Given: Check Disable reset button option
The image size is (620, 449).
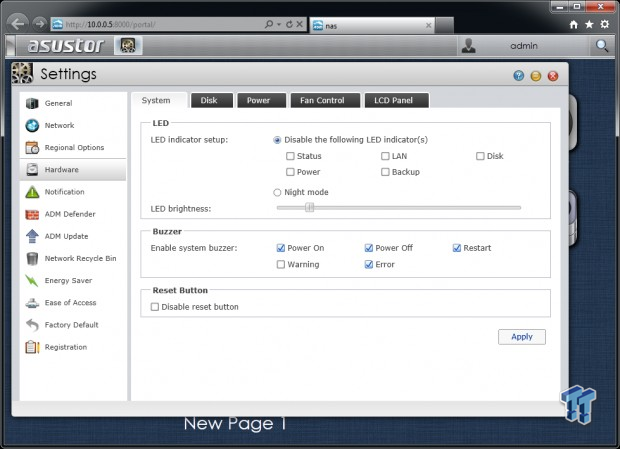Looking at the screenshot, I should pyautogui.click(x=155, y=307).
